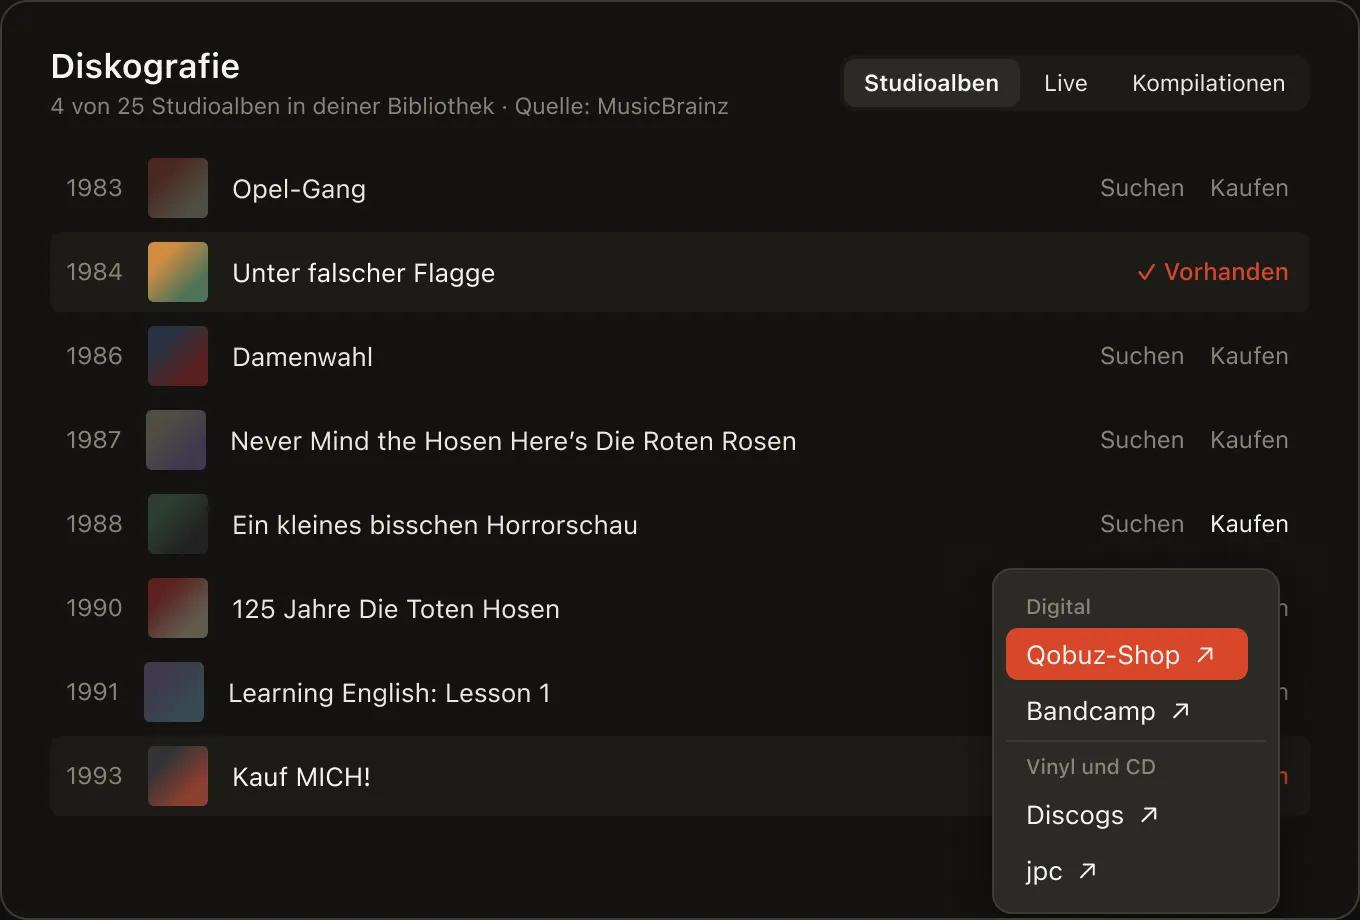Click Suchen for Opel-Gang
This screenshot has height=920, width=1360.
(1142, 188)
